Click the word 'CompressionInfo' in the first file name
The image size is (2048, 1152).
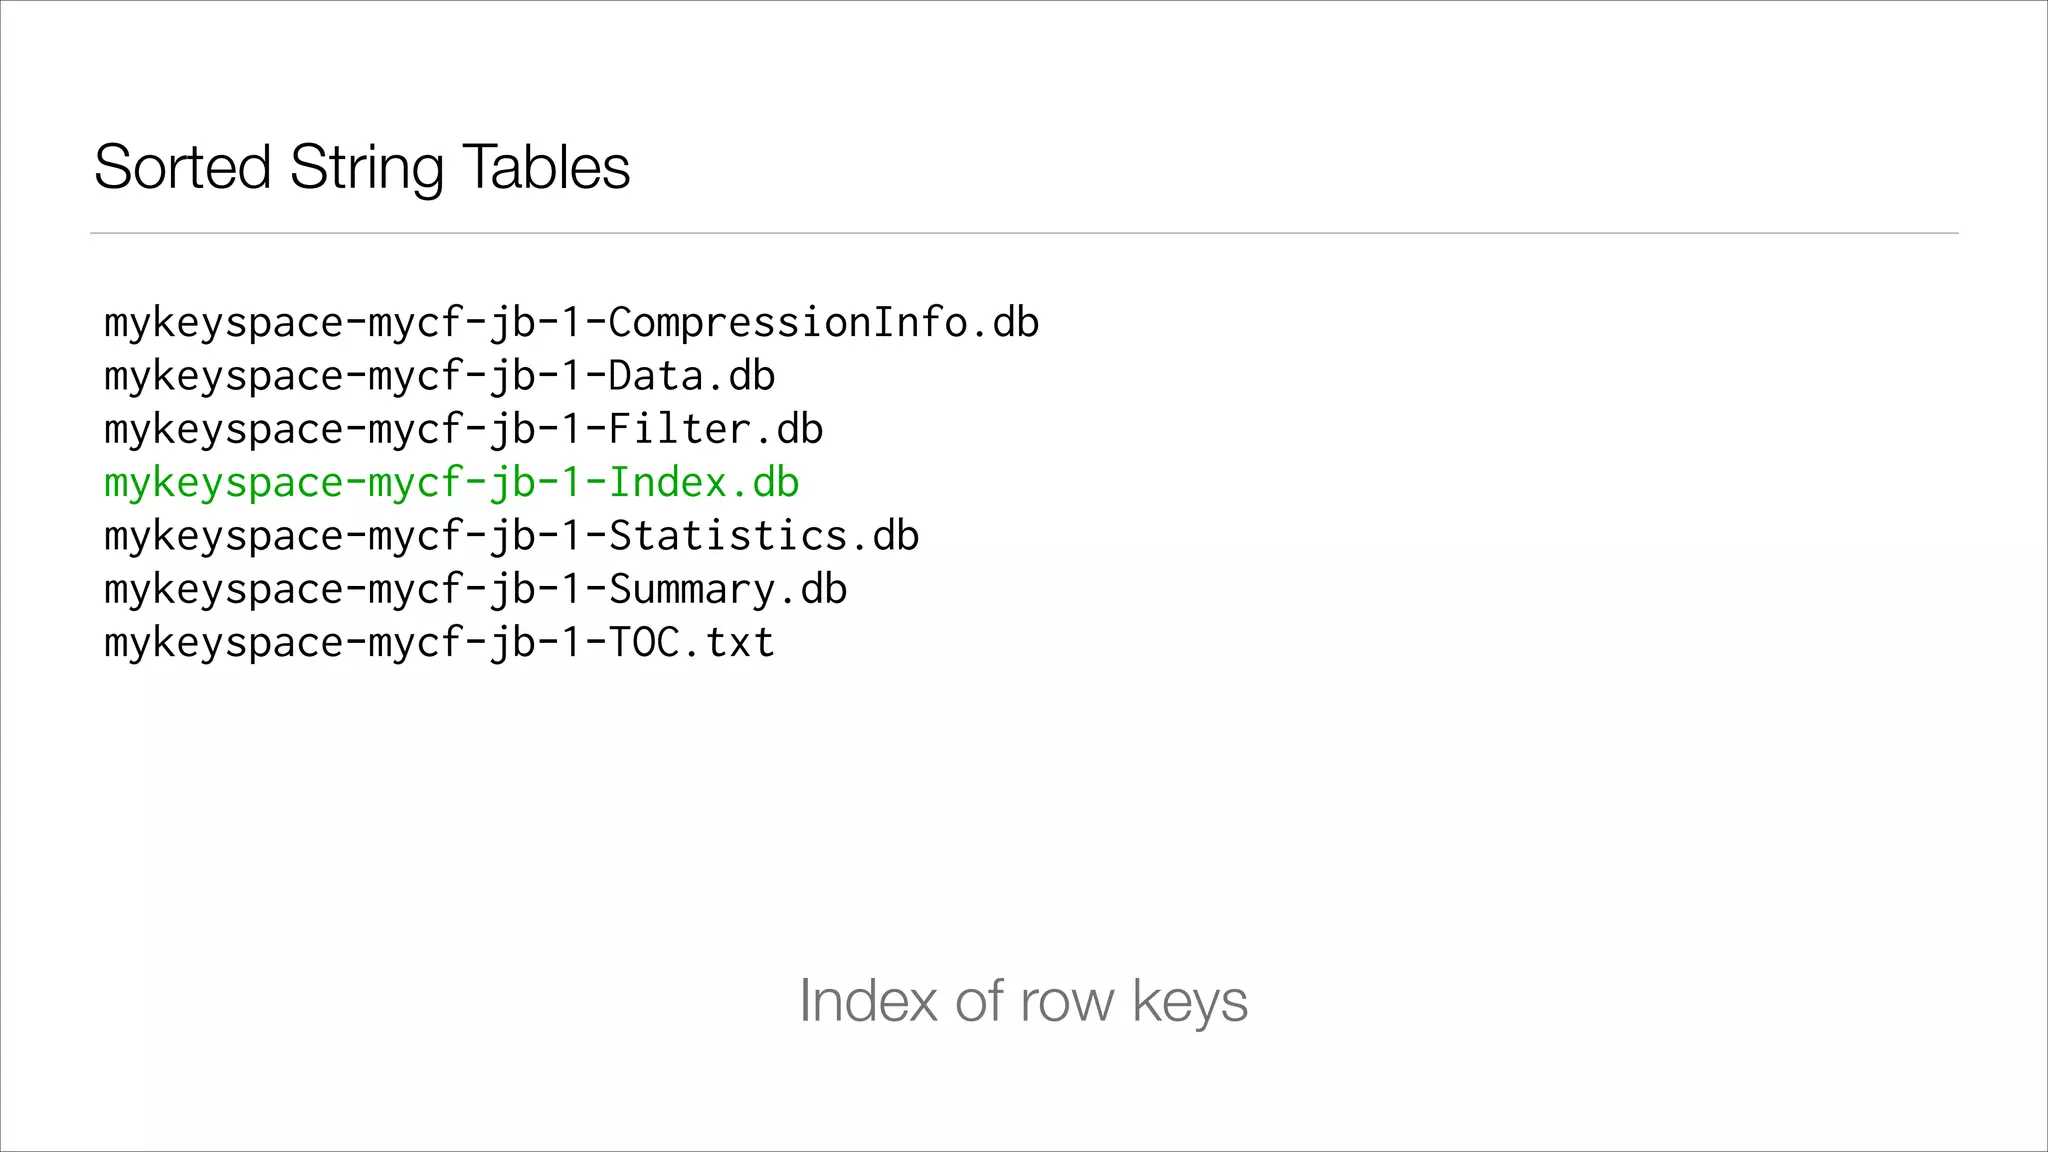[x=788, y=323]
